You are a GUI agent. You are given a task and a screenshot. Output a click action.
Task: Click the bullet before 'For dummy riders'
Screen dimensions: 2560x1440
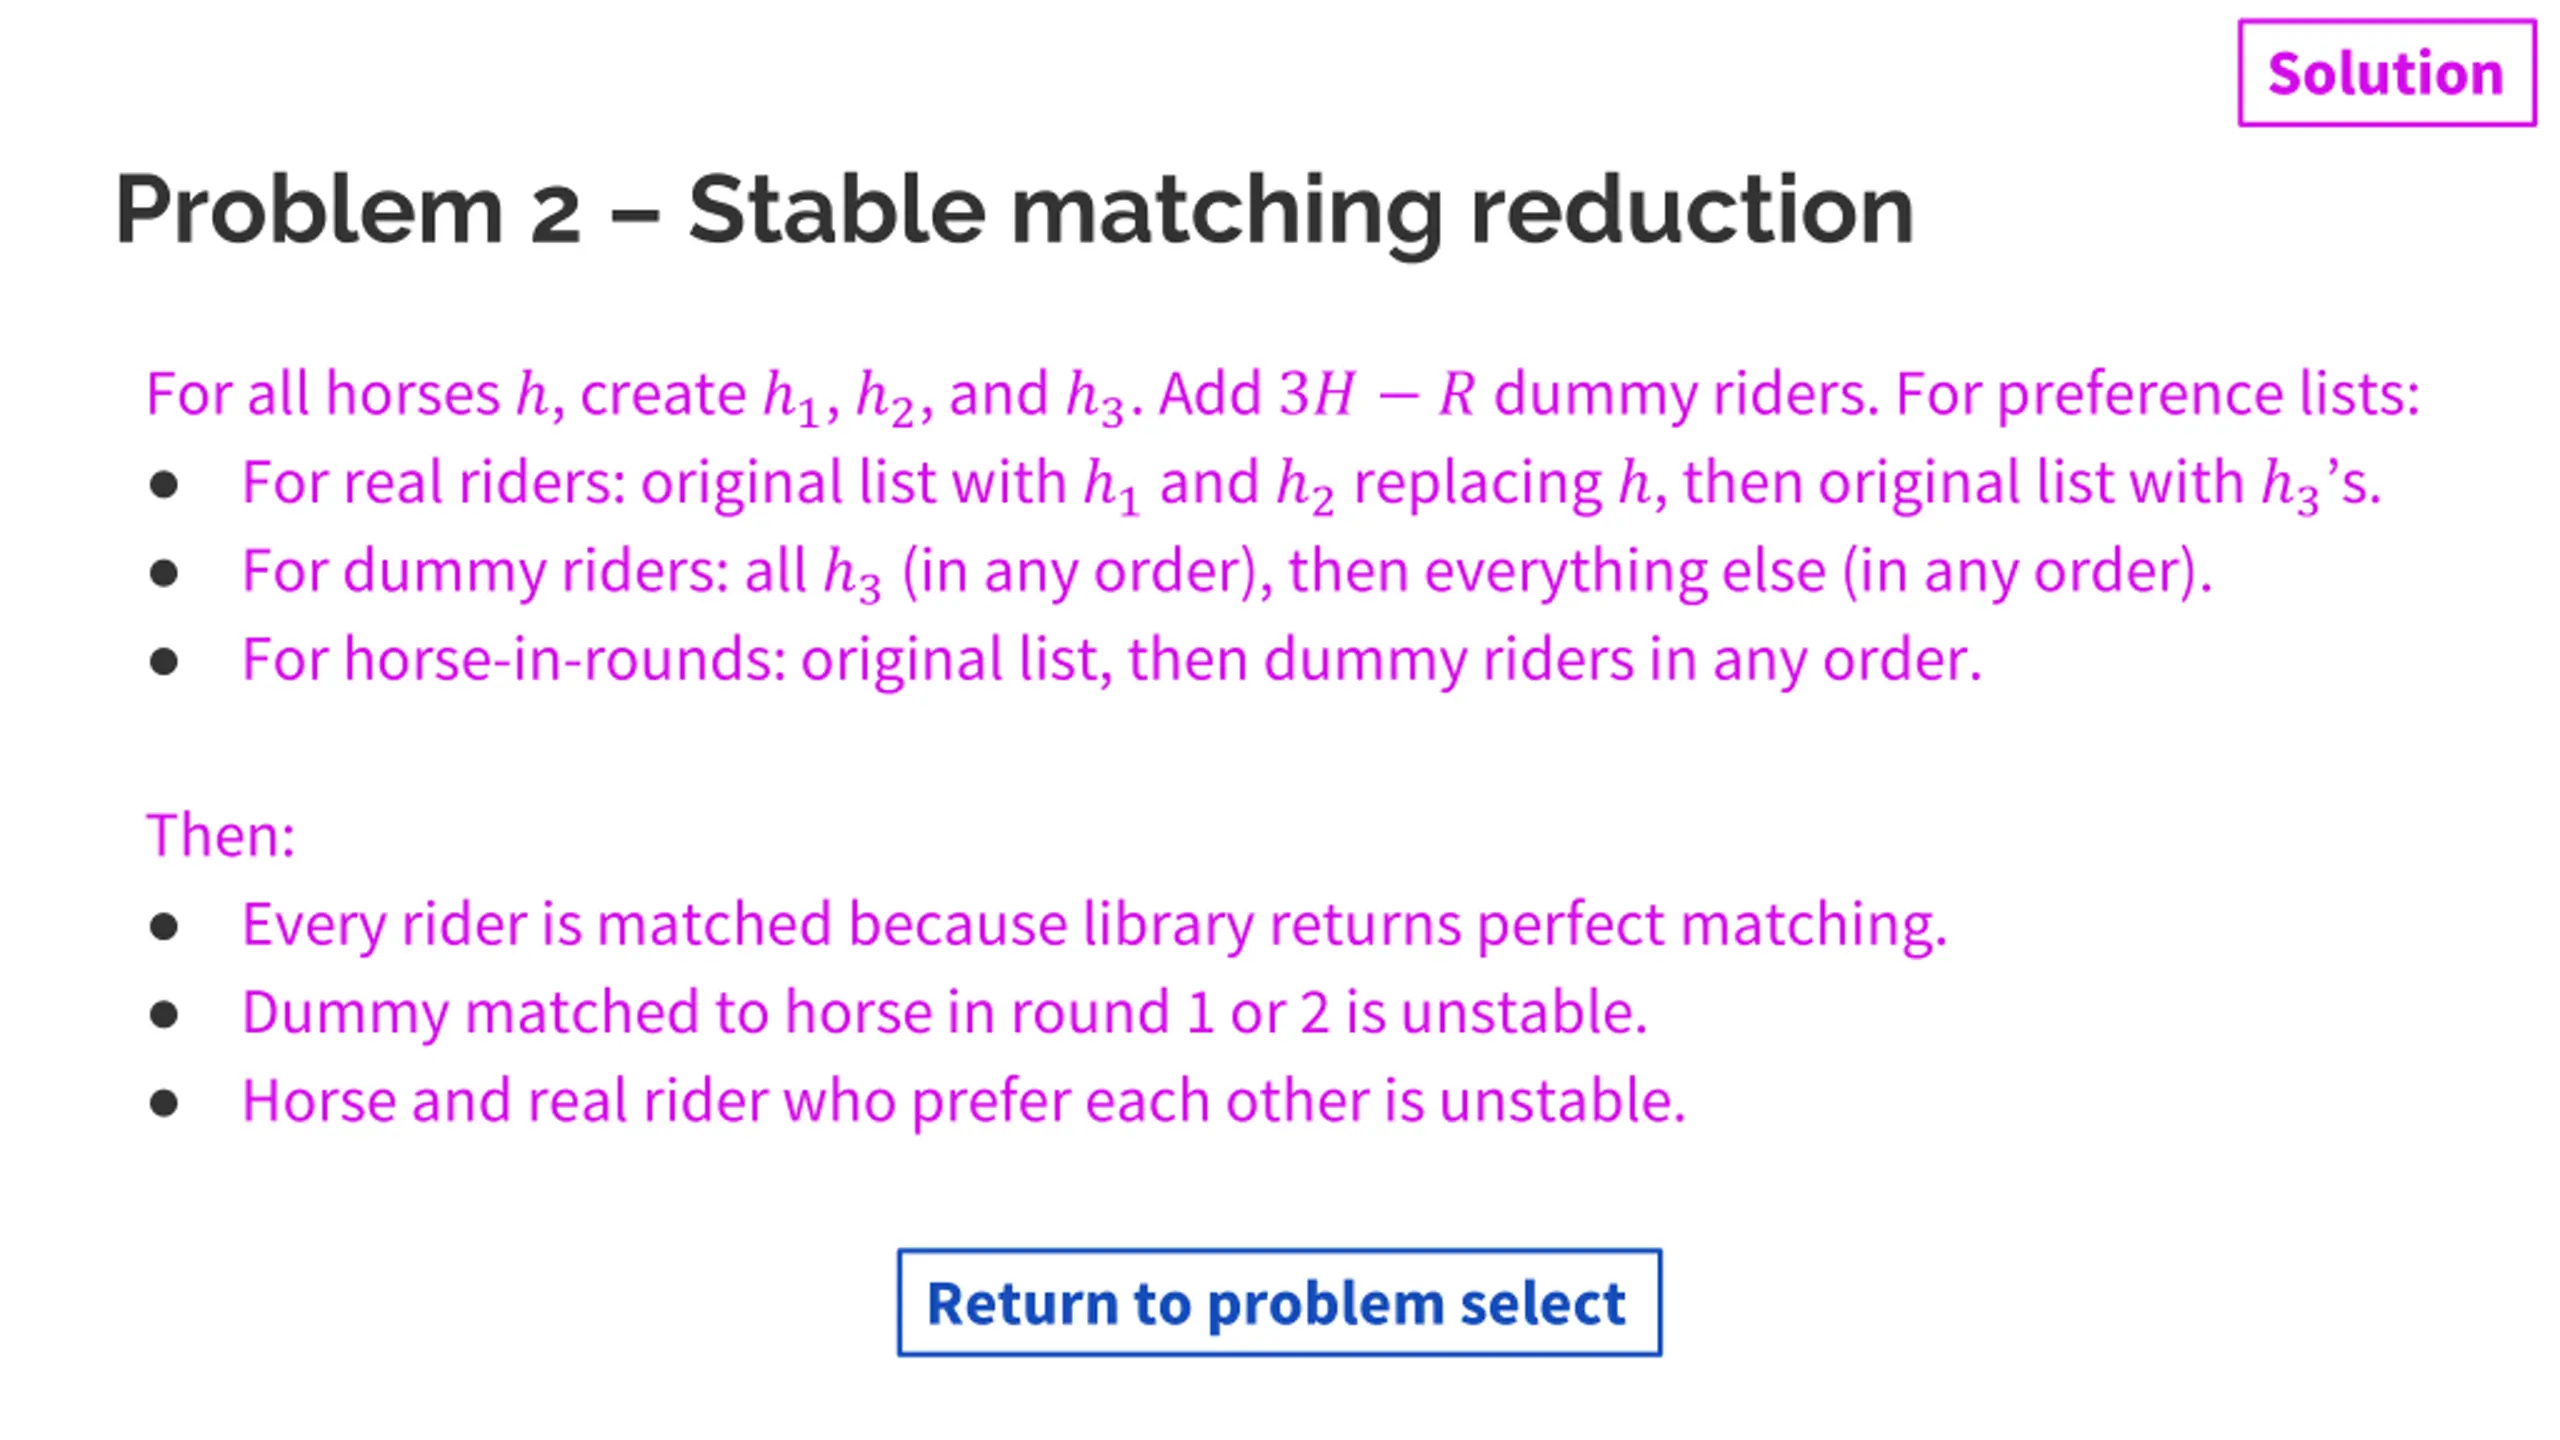164,573
